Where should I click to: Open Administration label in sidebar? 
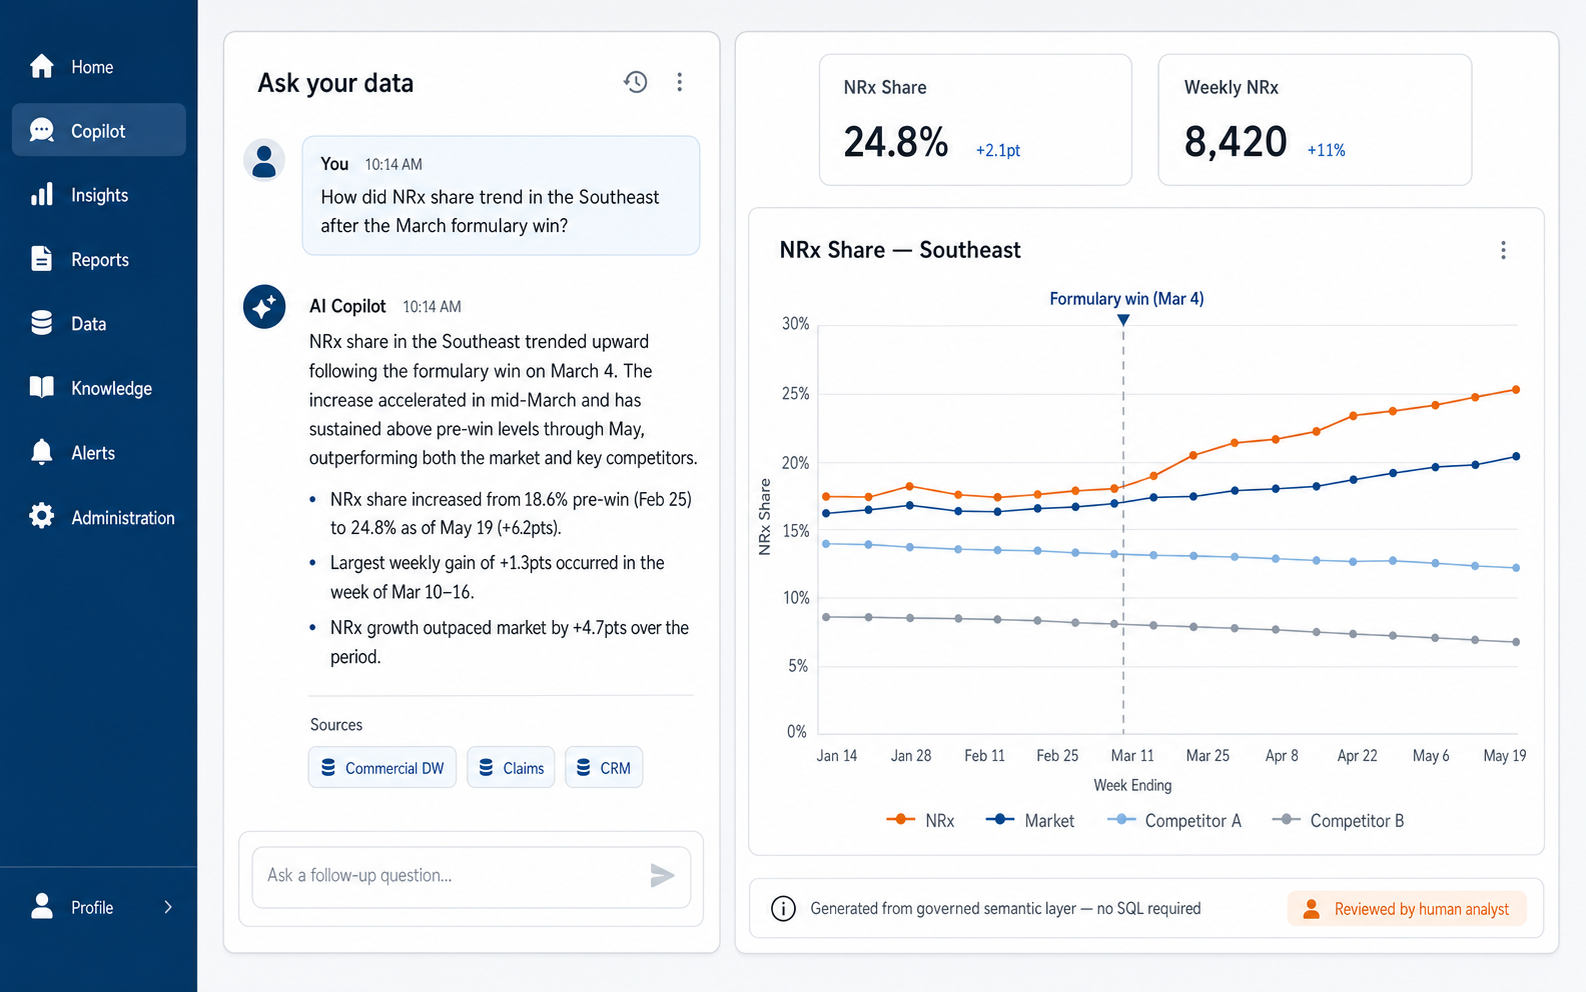123,517
